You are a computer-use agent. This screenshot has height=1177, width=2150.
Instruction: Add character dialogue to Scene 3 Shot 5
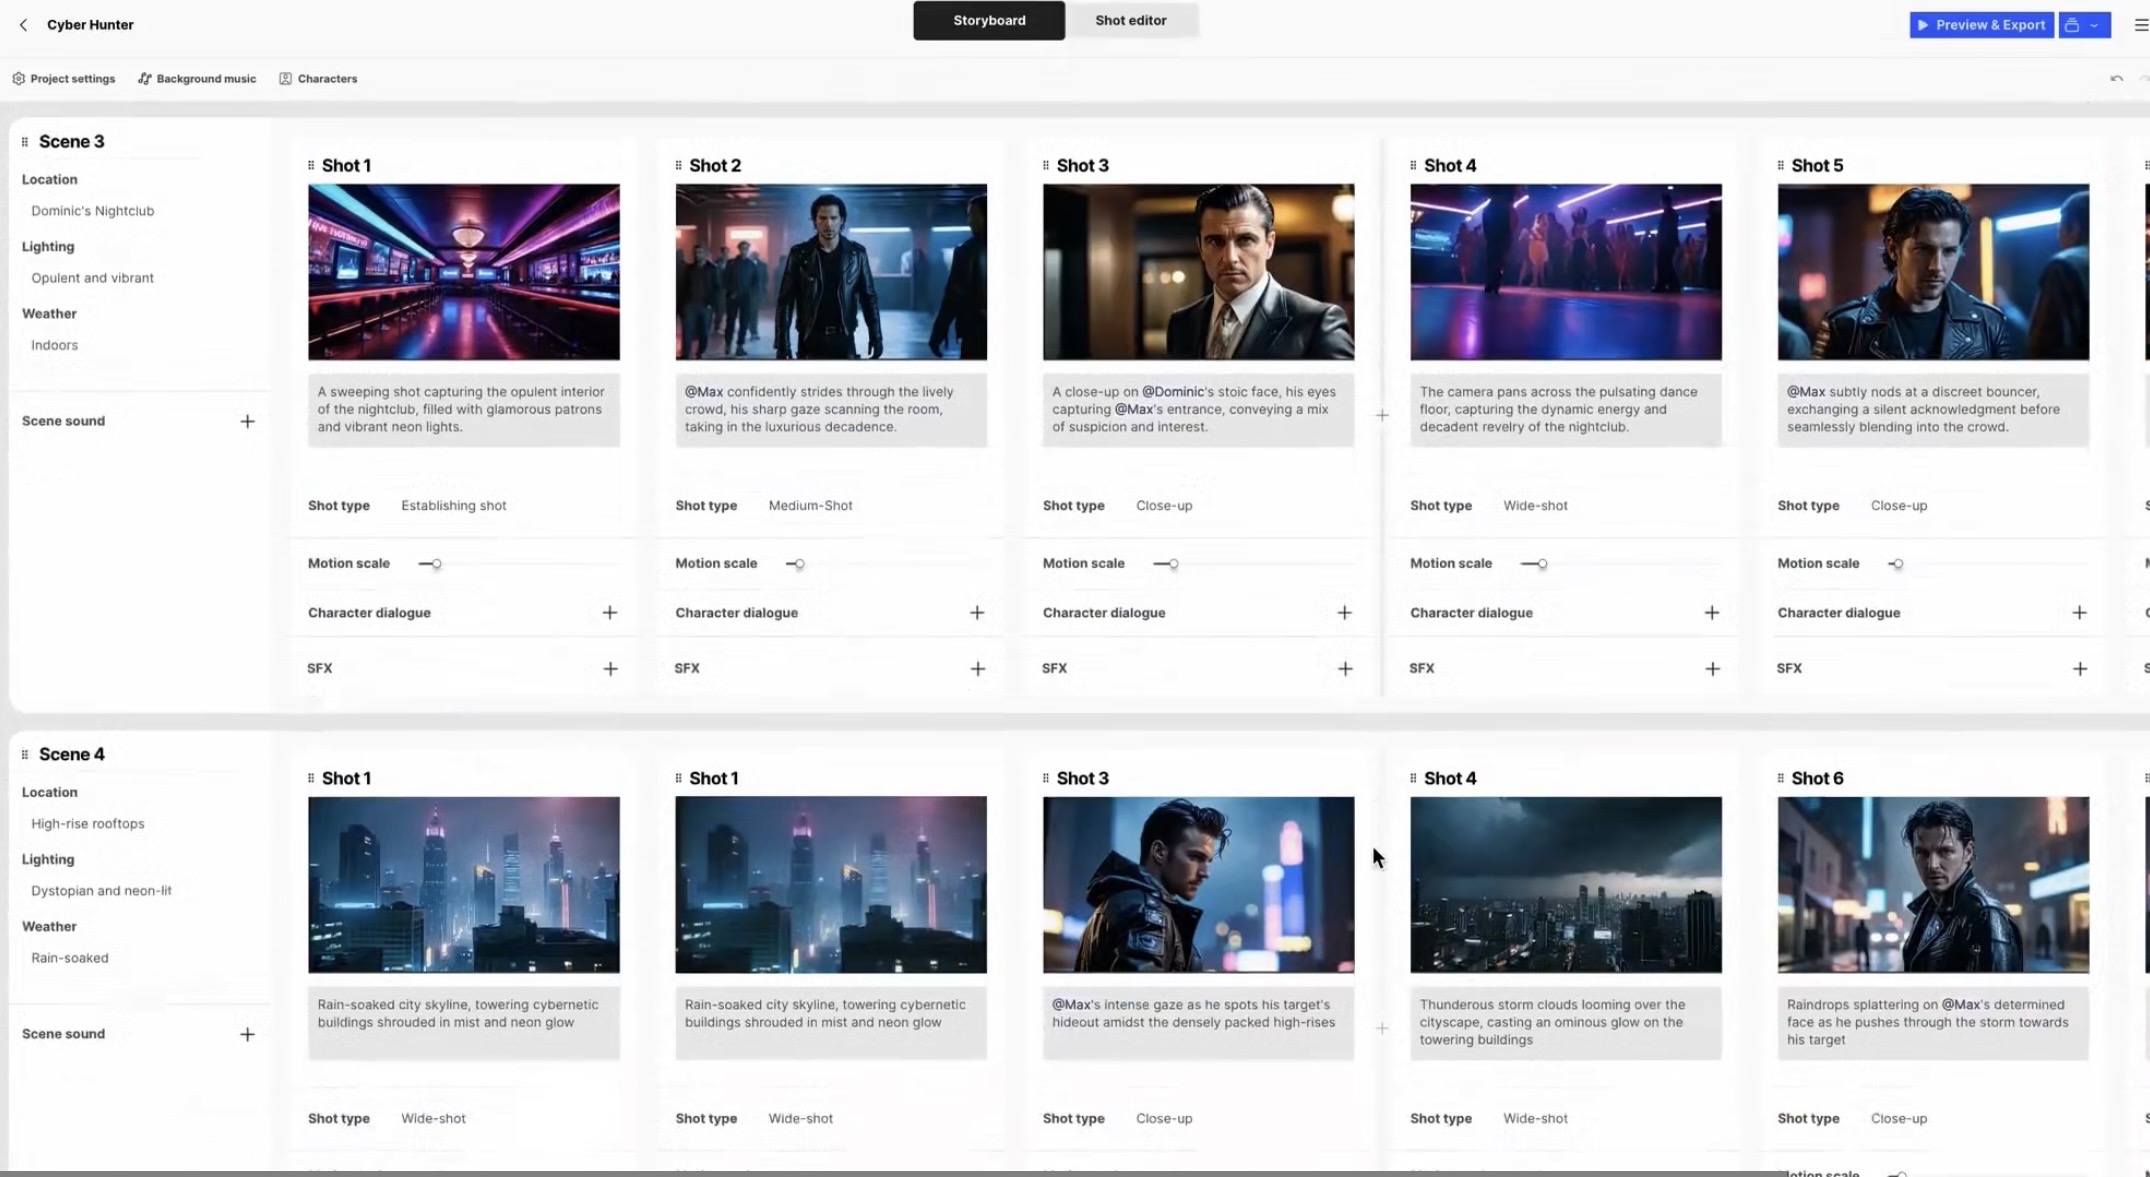2079,613
